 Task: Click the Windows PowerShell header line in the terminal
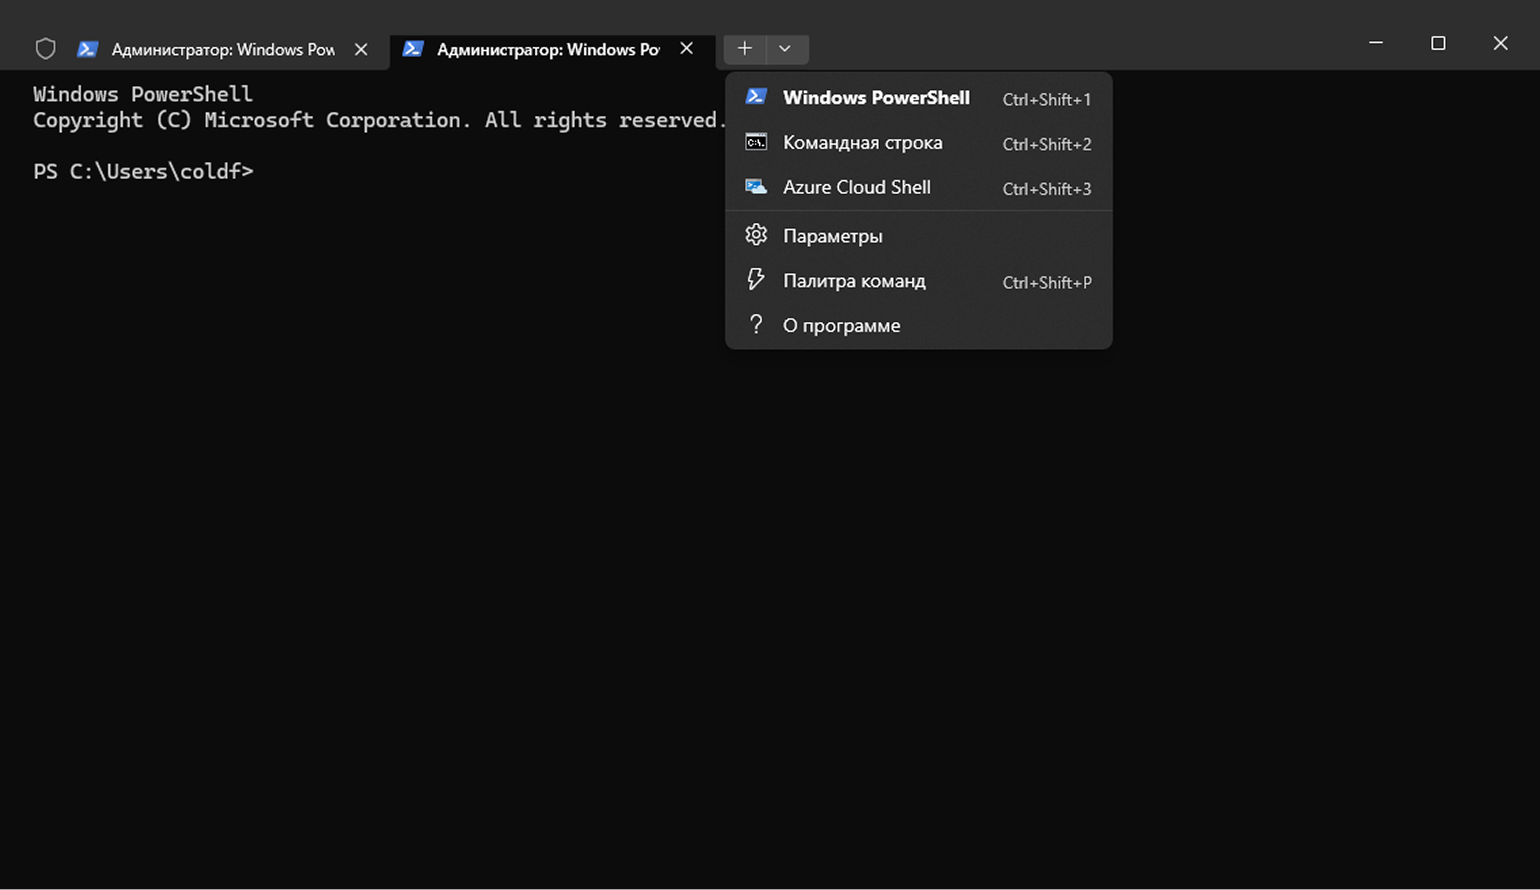pos(143,94)
